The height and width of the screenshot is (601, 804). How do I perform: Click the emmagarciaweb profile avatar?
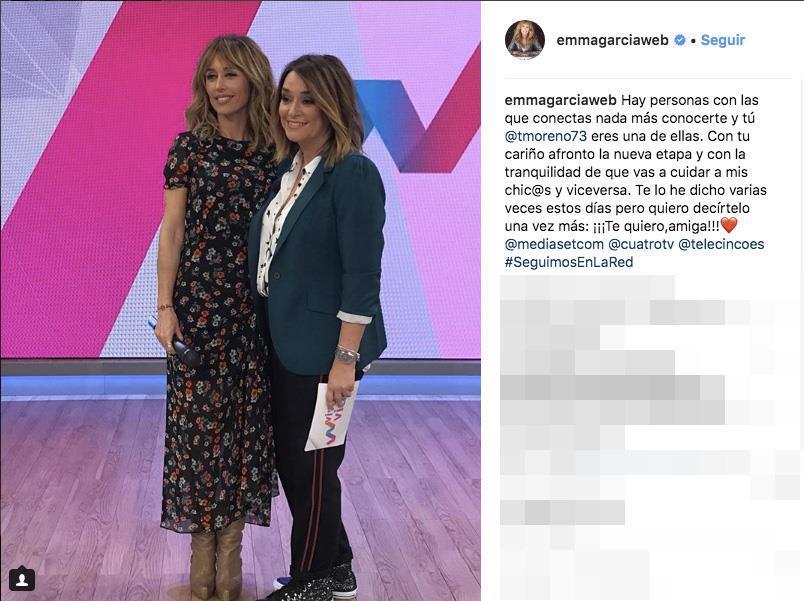tap(524, 40)
